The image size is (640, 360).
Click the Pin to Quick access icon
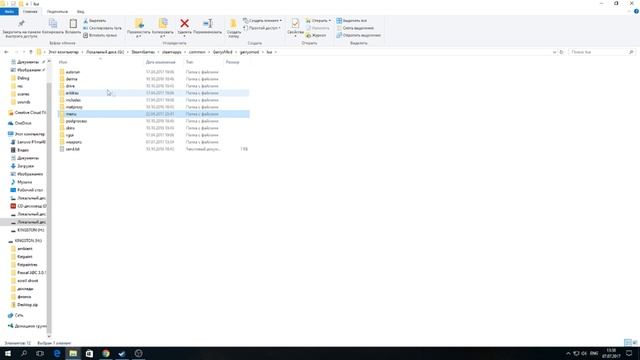tap(21, 24)
